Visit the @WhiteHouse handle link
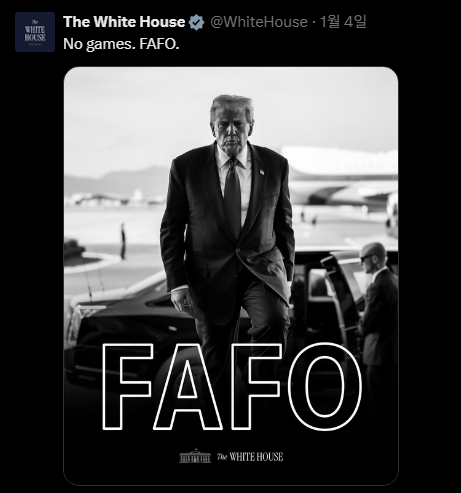461x493 pixels. 259,22
